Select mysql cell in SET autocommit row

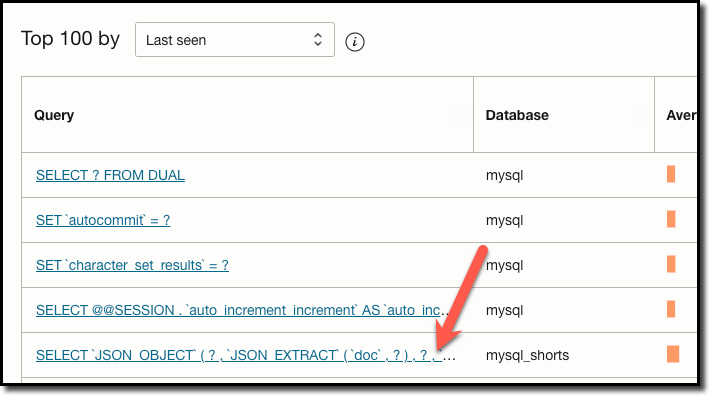[504, 220]
